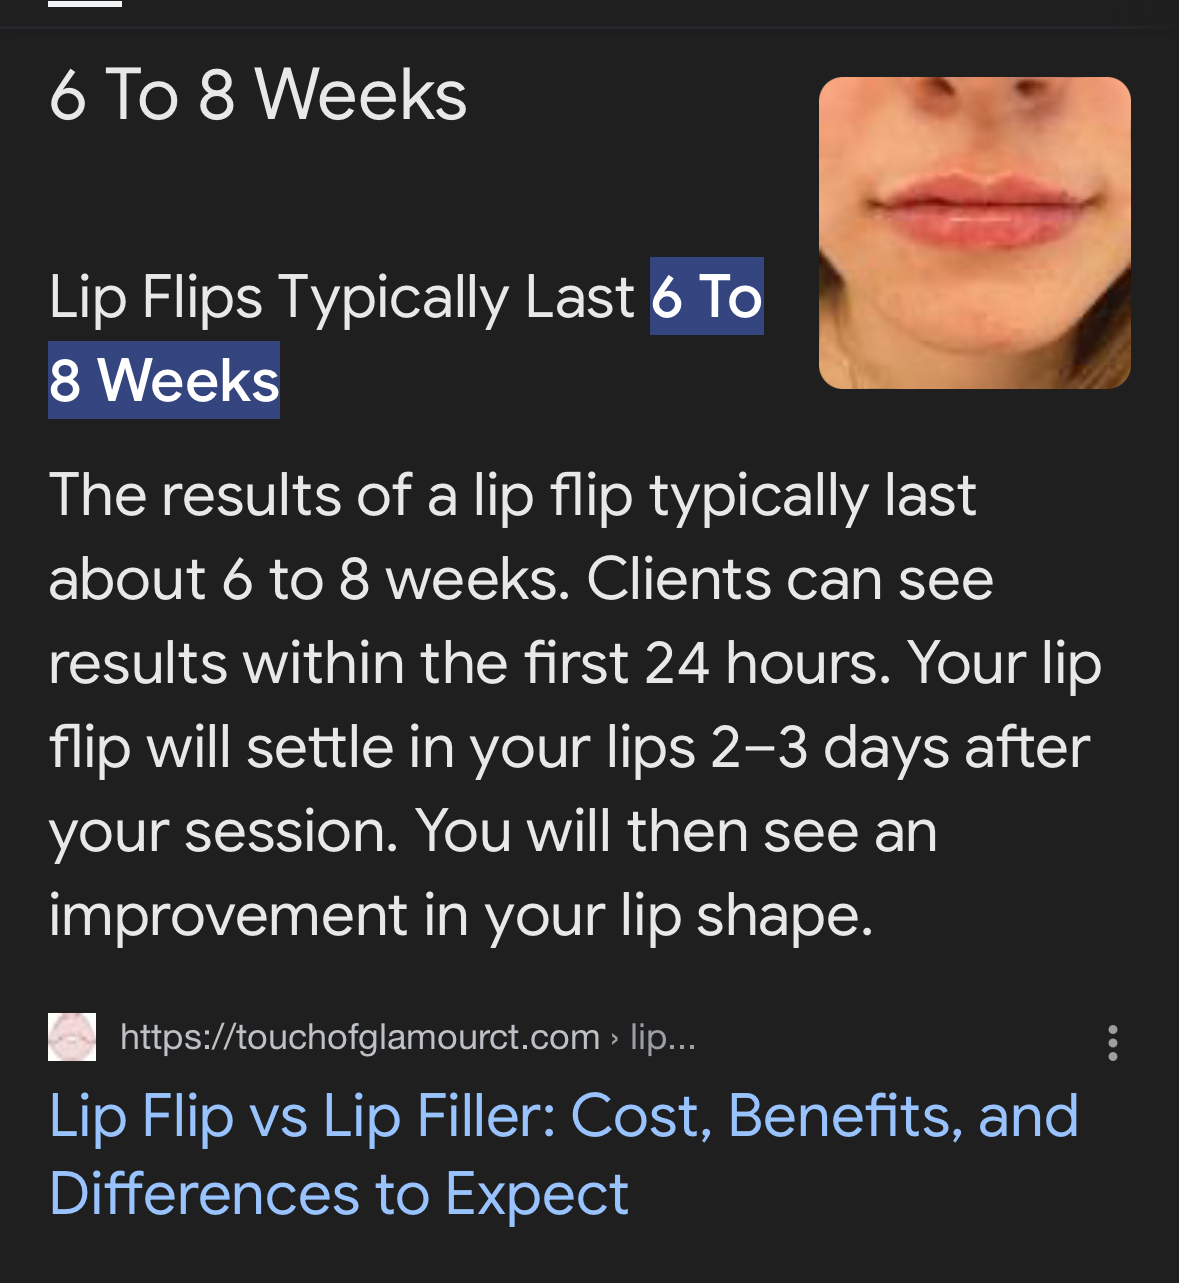Click 'Differences to Expect' in the link title
Image resolution: width=1179 pixels, height=1283 pixels.
click(339, 1194)
